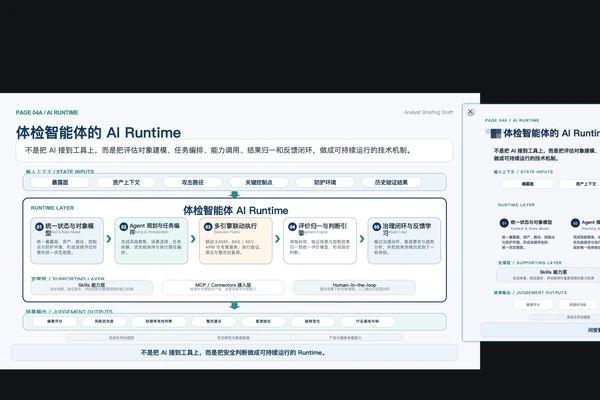Viewport: 600px width, 400px height.
Task: Click RUNTIME LAYER label in the side panel
Action: 517,205
